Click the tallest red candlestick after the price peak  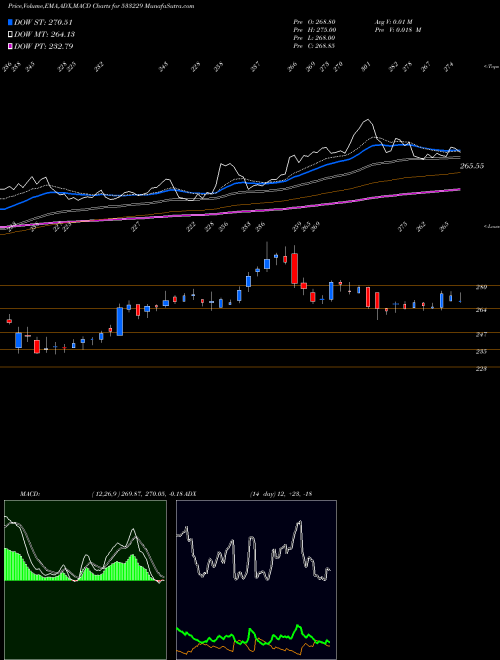click(x=295, y=269)
